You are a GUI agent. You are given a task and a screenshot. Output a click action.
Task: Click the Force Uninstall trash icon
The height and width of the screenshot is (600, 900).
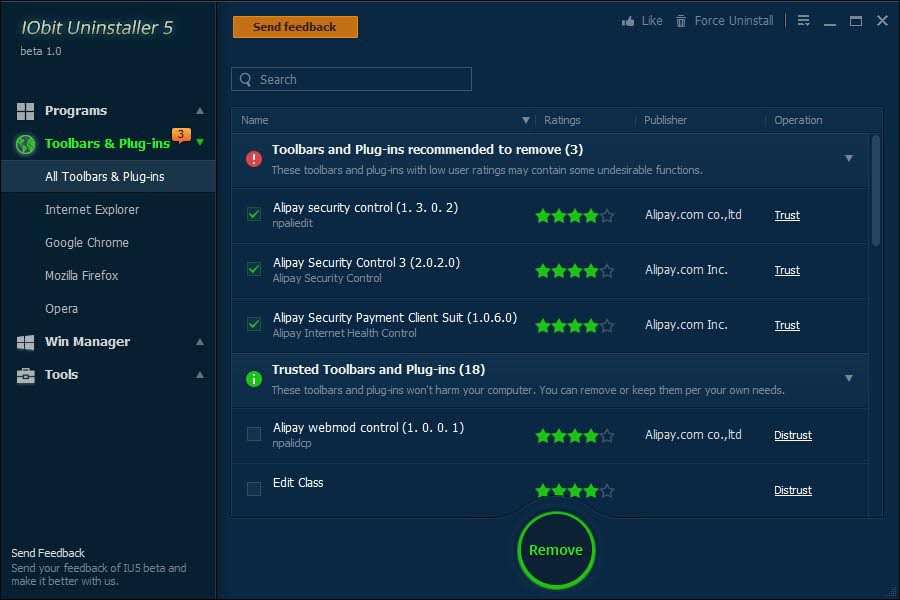coord(681,21)
